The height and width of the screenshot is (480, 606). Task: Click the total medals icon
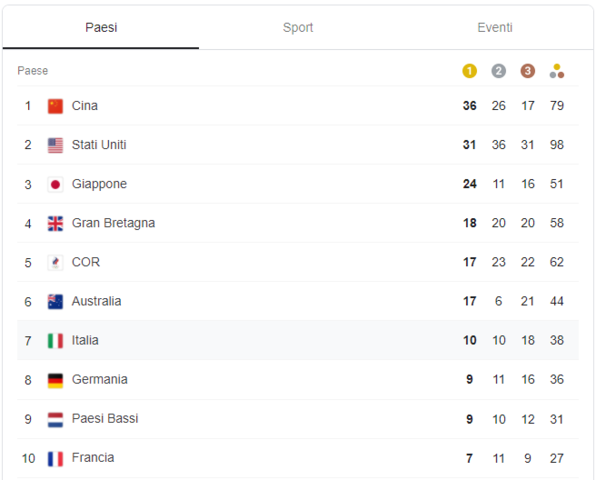pos(557,71)
